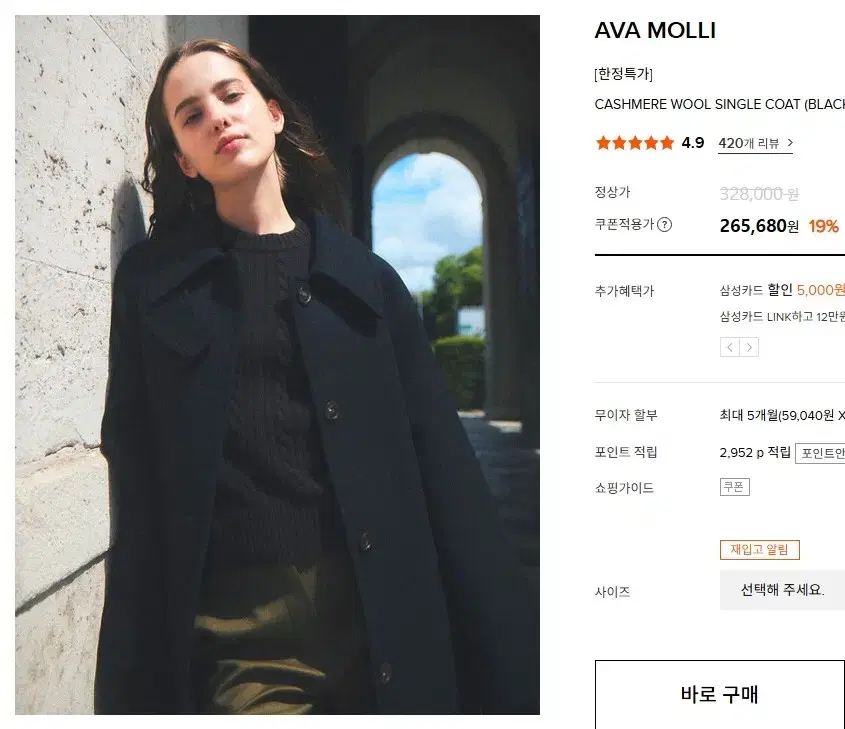Click the 삼성카드 할인 5,000원 benefit text
The width and height of the screenshot is (845, 729).
pyautogui.click(x=782, y=290)
